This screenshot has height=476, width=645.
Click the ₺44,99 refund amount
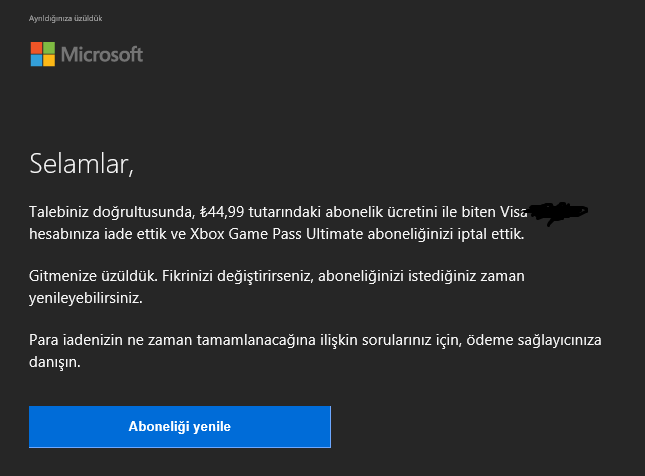coord(222,212)
